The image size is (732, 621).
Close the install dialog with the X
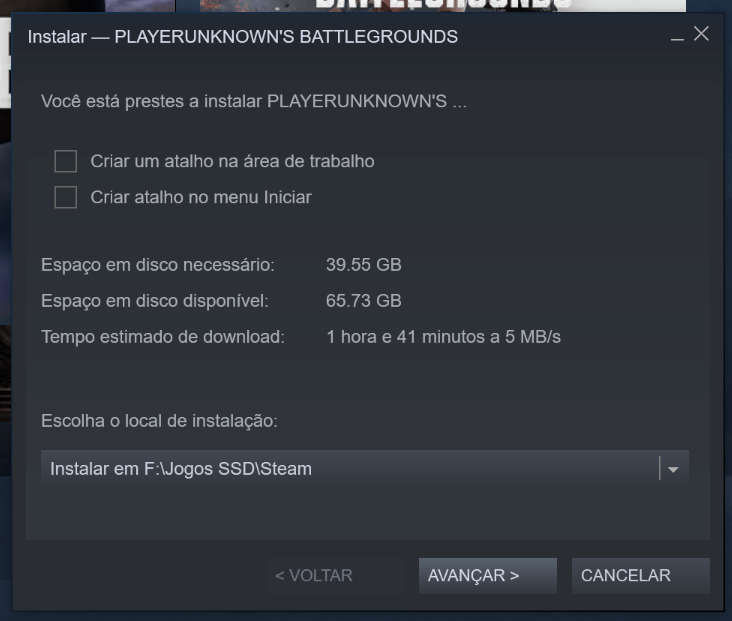[x=701, y=34]
